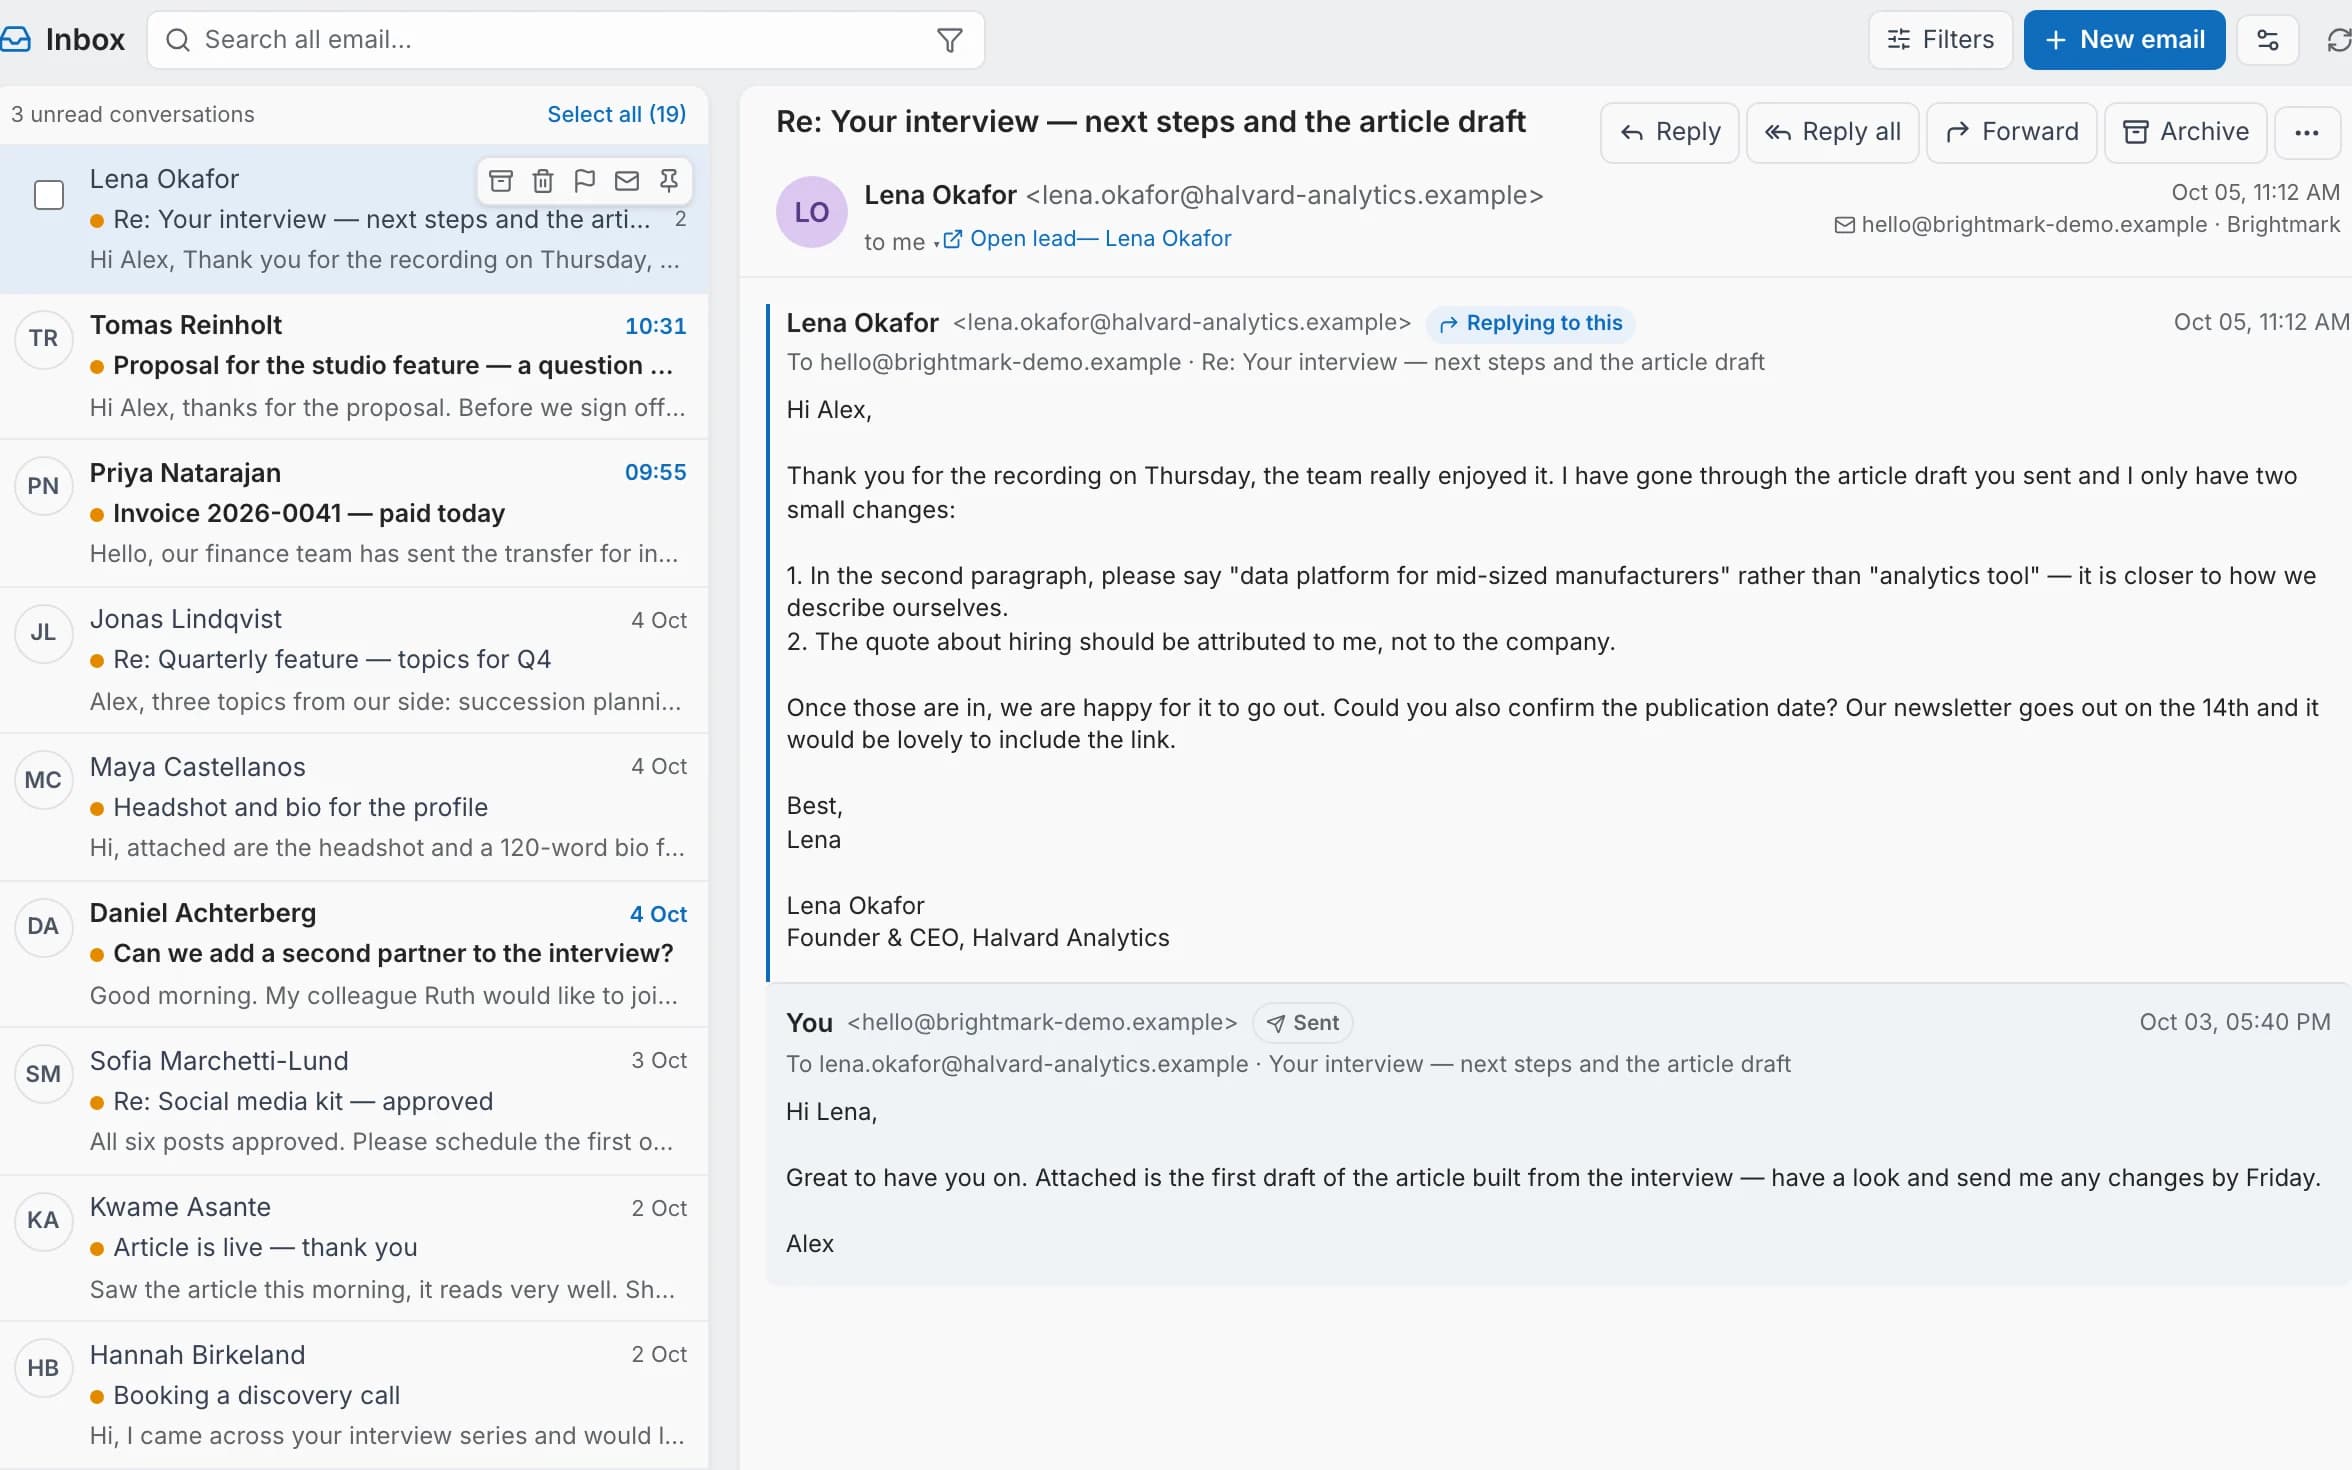Flag the Lena Okafor conversation
The height and width of the screenshot is (1470, 2352).
click(x=585, y=181)
